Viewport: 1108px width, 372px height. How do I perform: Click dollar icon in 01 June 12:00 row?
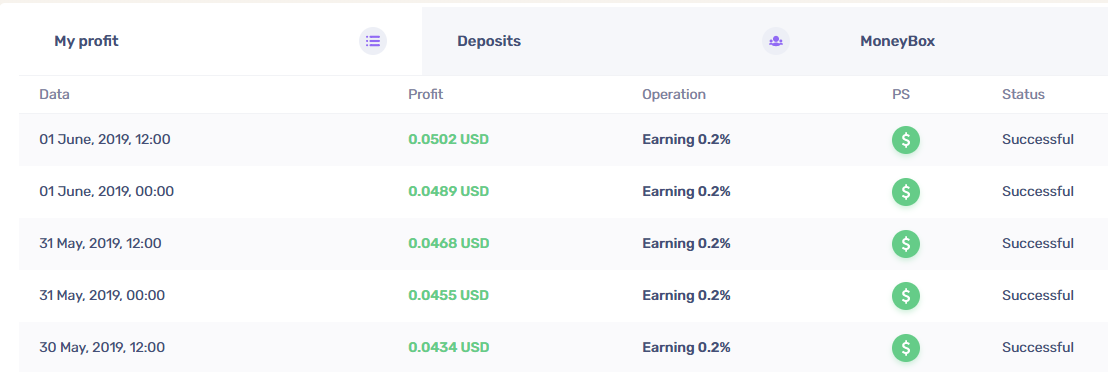[x=906, y=139]
